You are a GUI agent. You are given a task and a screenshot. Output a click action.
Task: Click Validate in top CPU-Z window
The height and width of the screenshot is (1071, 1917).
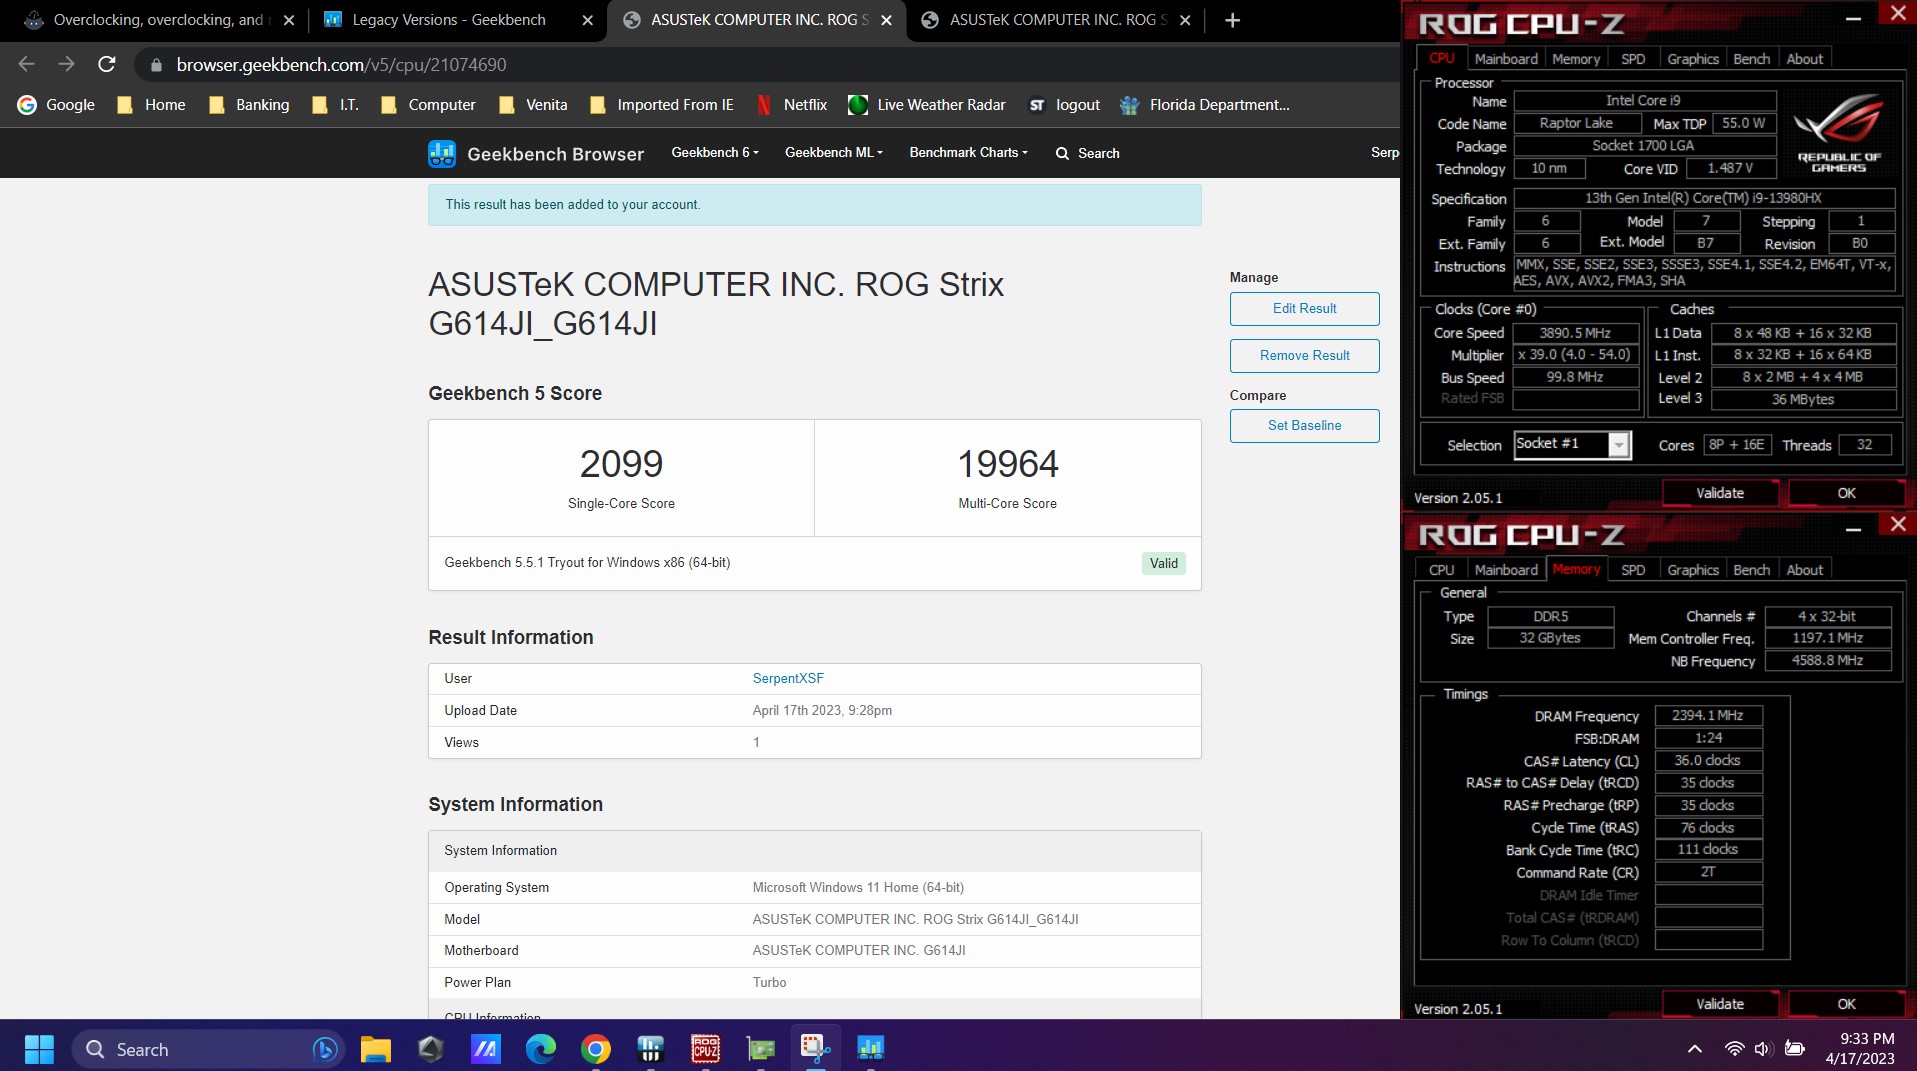pyautogui.click(x=1720, y=493)
